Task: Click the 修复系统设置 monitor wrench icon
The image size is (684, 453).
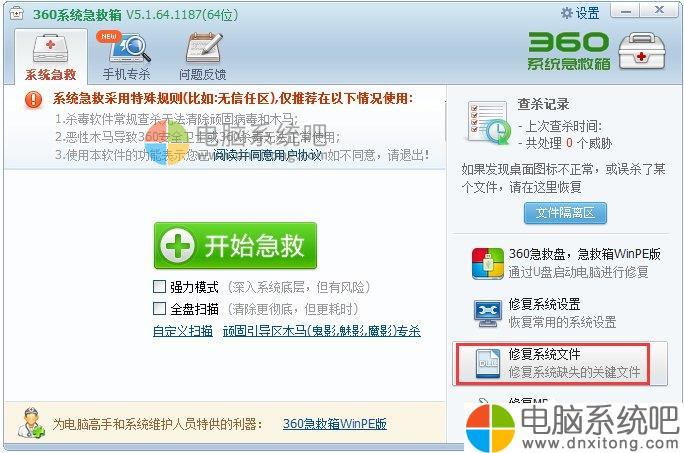Action: (488, 313)
